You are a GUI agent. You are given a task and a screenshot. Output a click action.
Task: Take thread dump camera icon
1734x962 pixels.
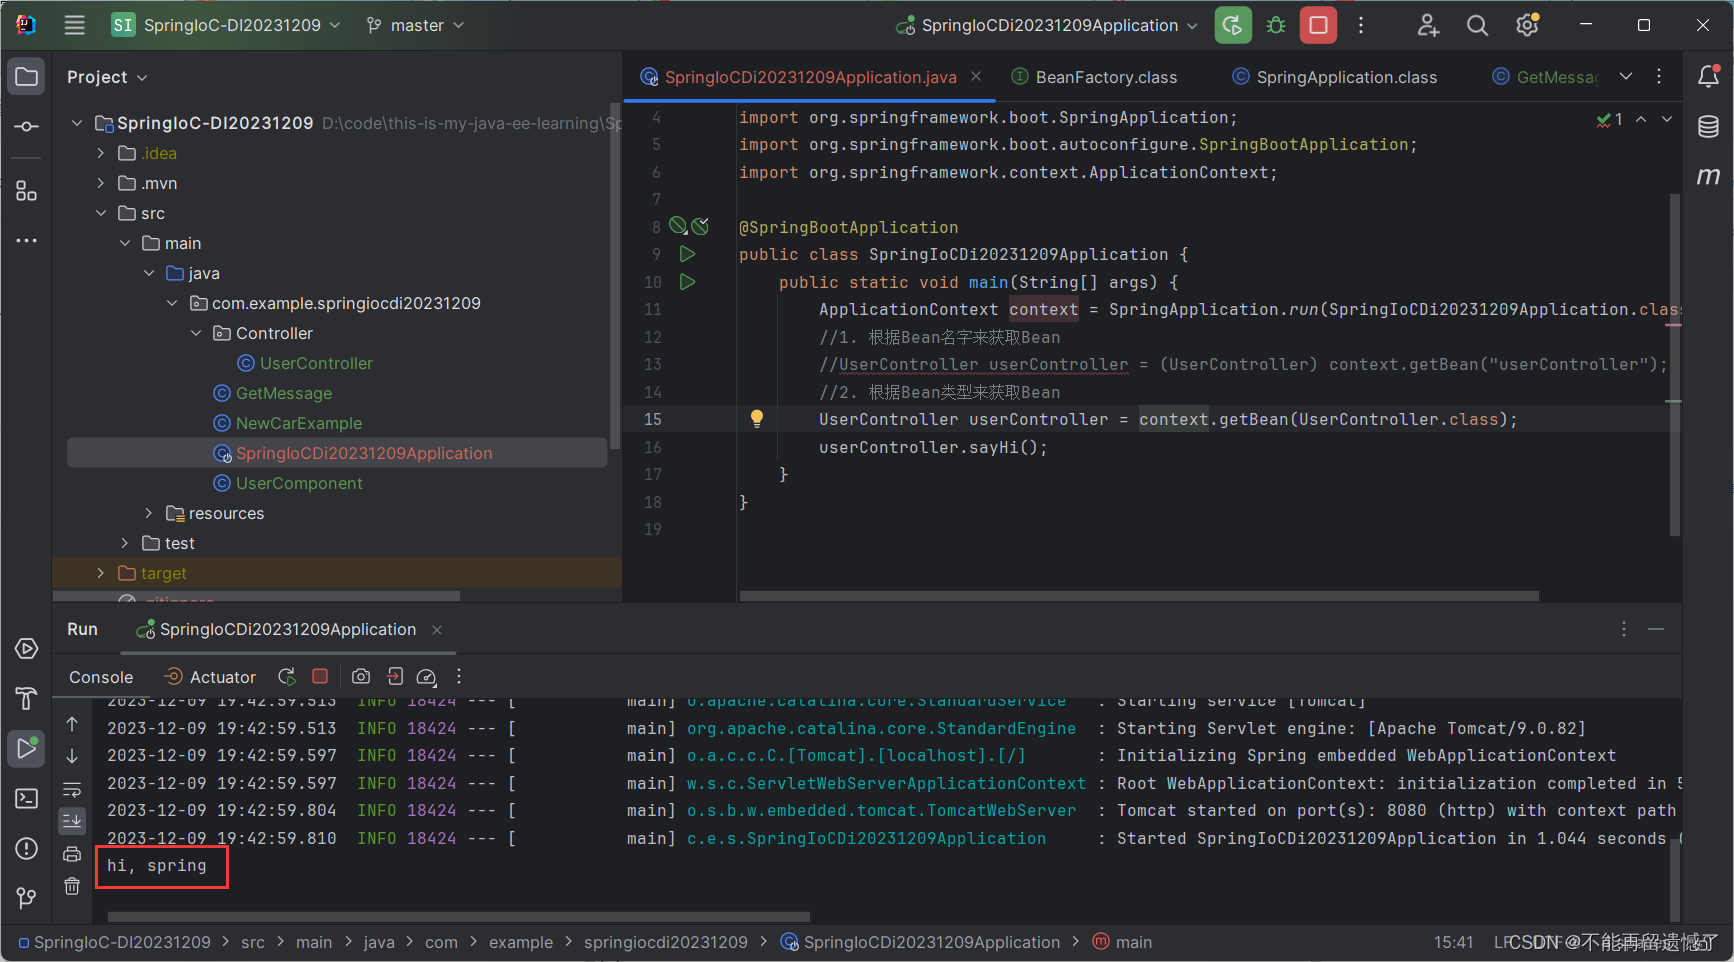click(x=361, y=677)
